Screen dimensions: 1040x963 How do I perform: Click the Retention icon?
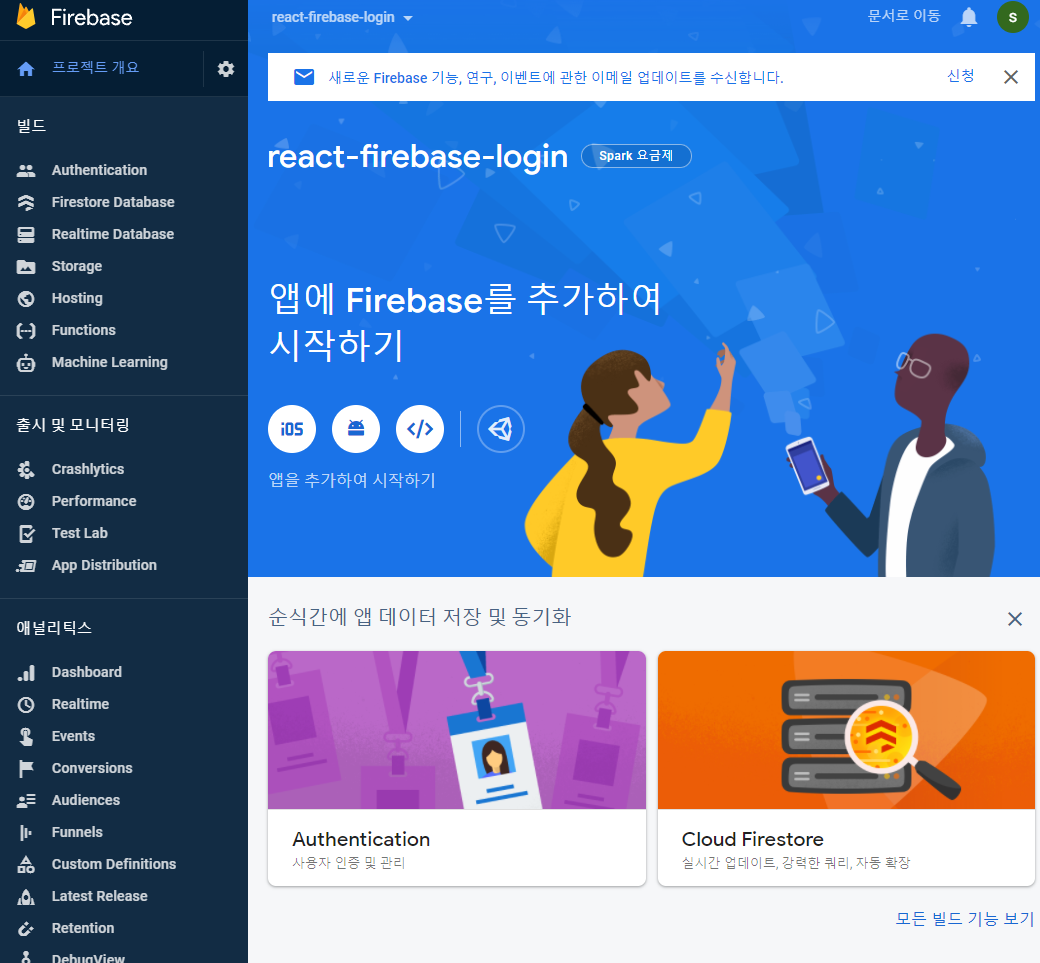pos(26,929)
